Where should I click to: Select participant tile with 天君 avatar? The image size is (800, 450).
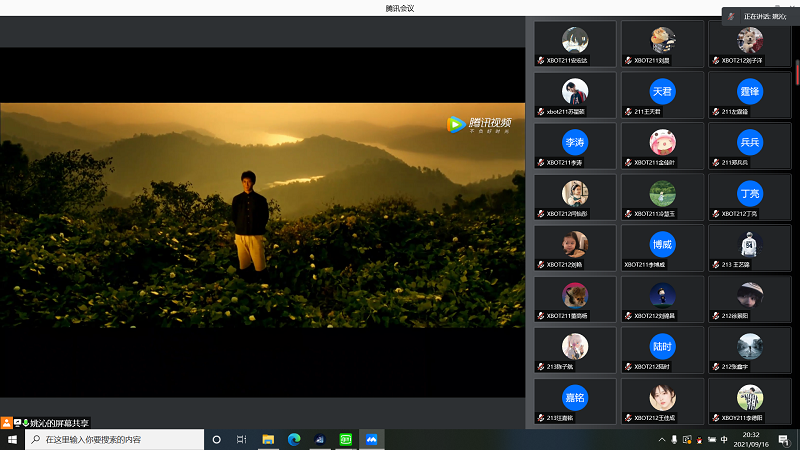(662, 95)
